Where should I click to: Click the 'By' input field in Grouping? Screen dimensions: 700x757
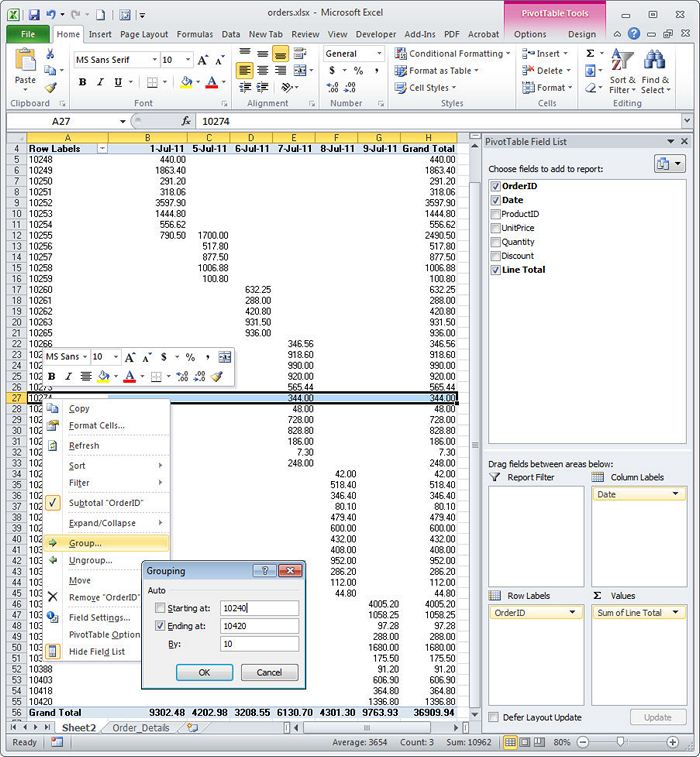click(259, 644)
